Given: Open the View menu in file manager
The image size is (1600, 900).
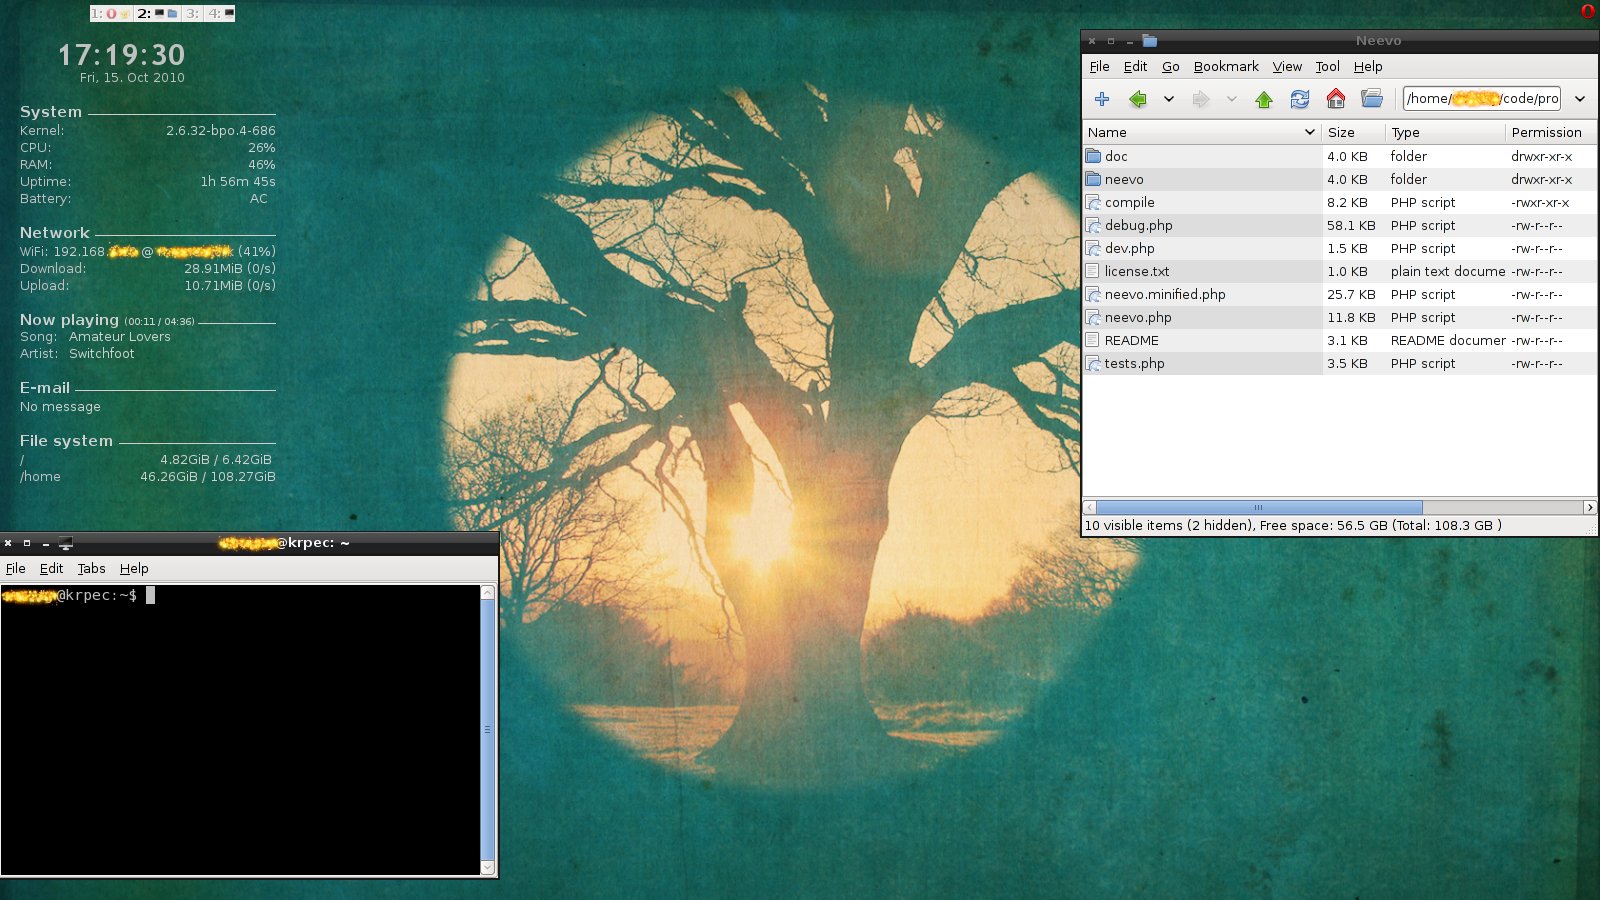Looking at the screenshot, I should point(1286,67).
